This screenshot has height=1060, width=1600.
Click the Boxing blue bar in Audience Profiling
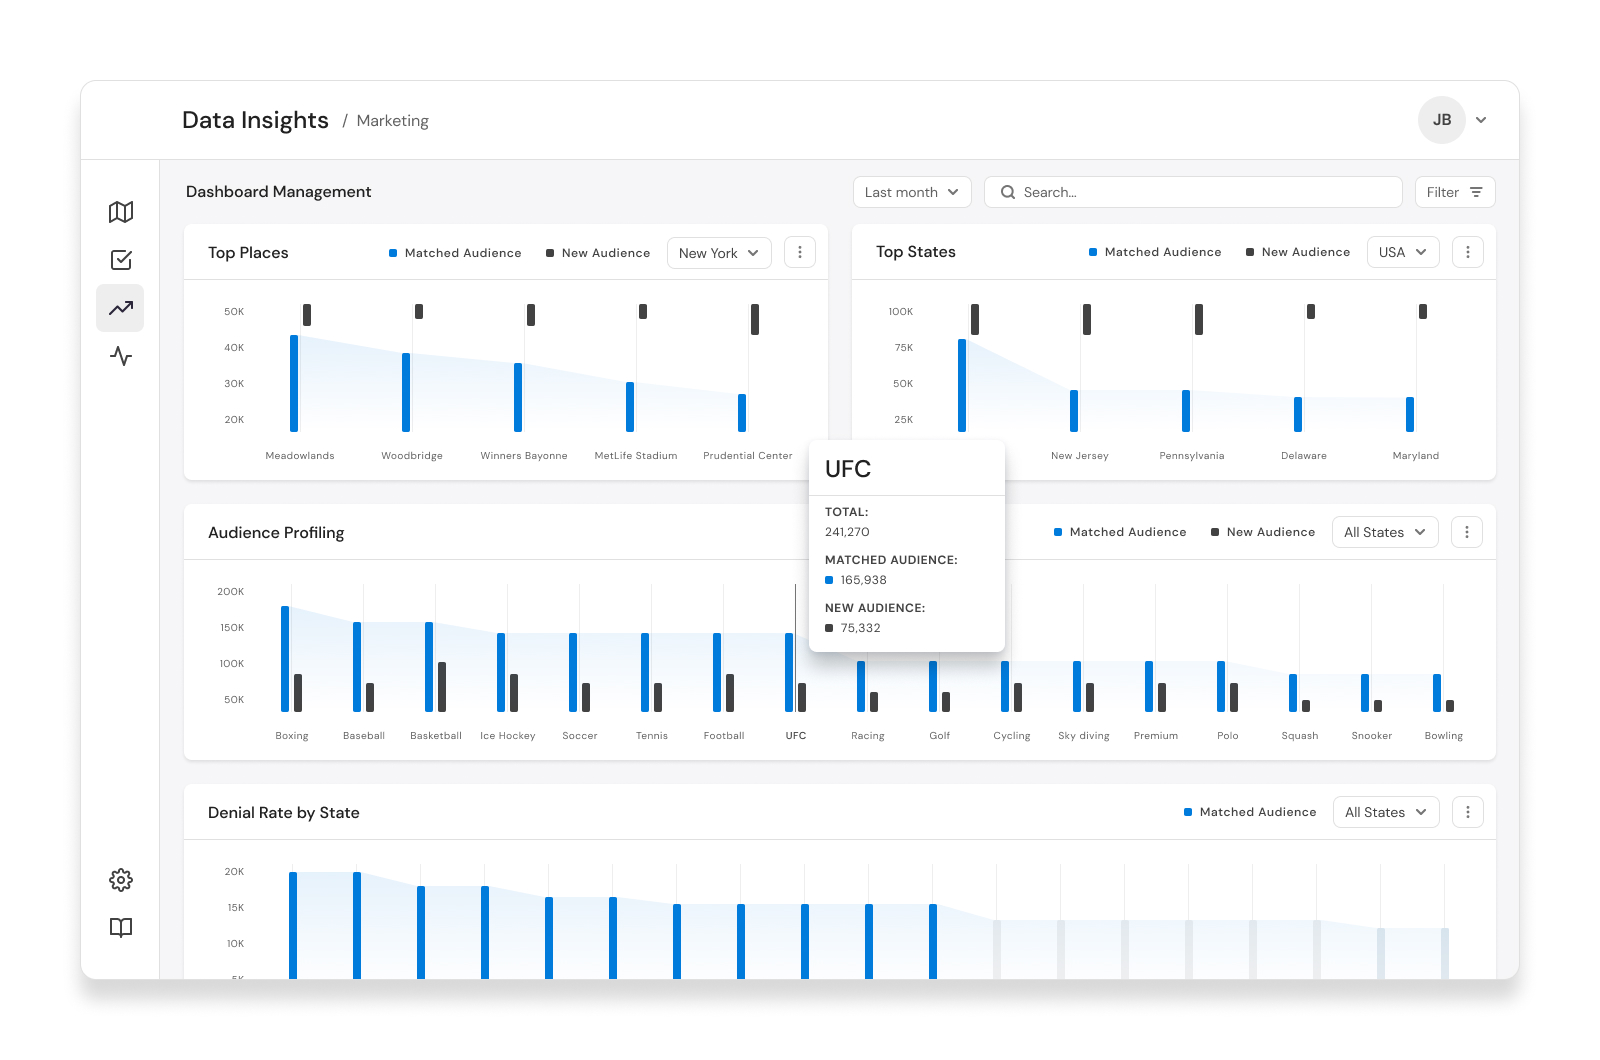(285, 659)
